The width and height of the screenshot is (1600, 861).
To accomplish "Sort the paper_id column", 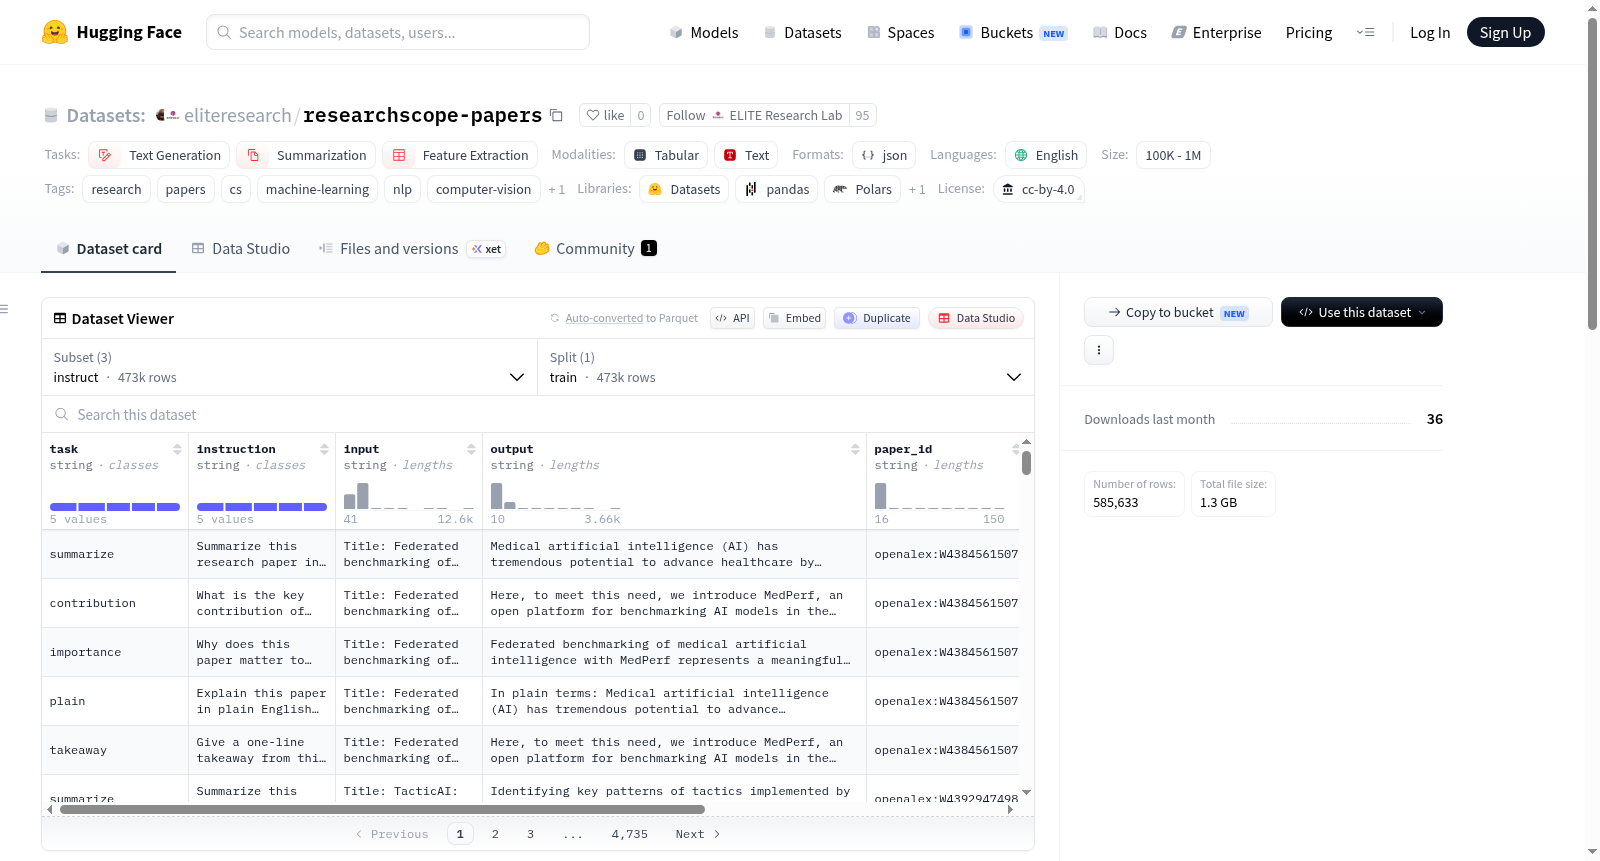I will [x=1015, y=449].
